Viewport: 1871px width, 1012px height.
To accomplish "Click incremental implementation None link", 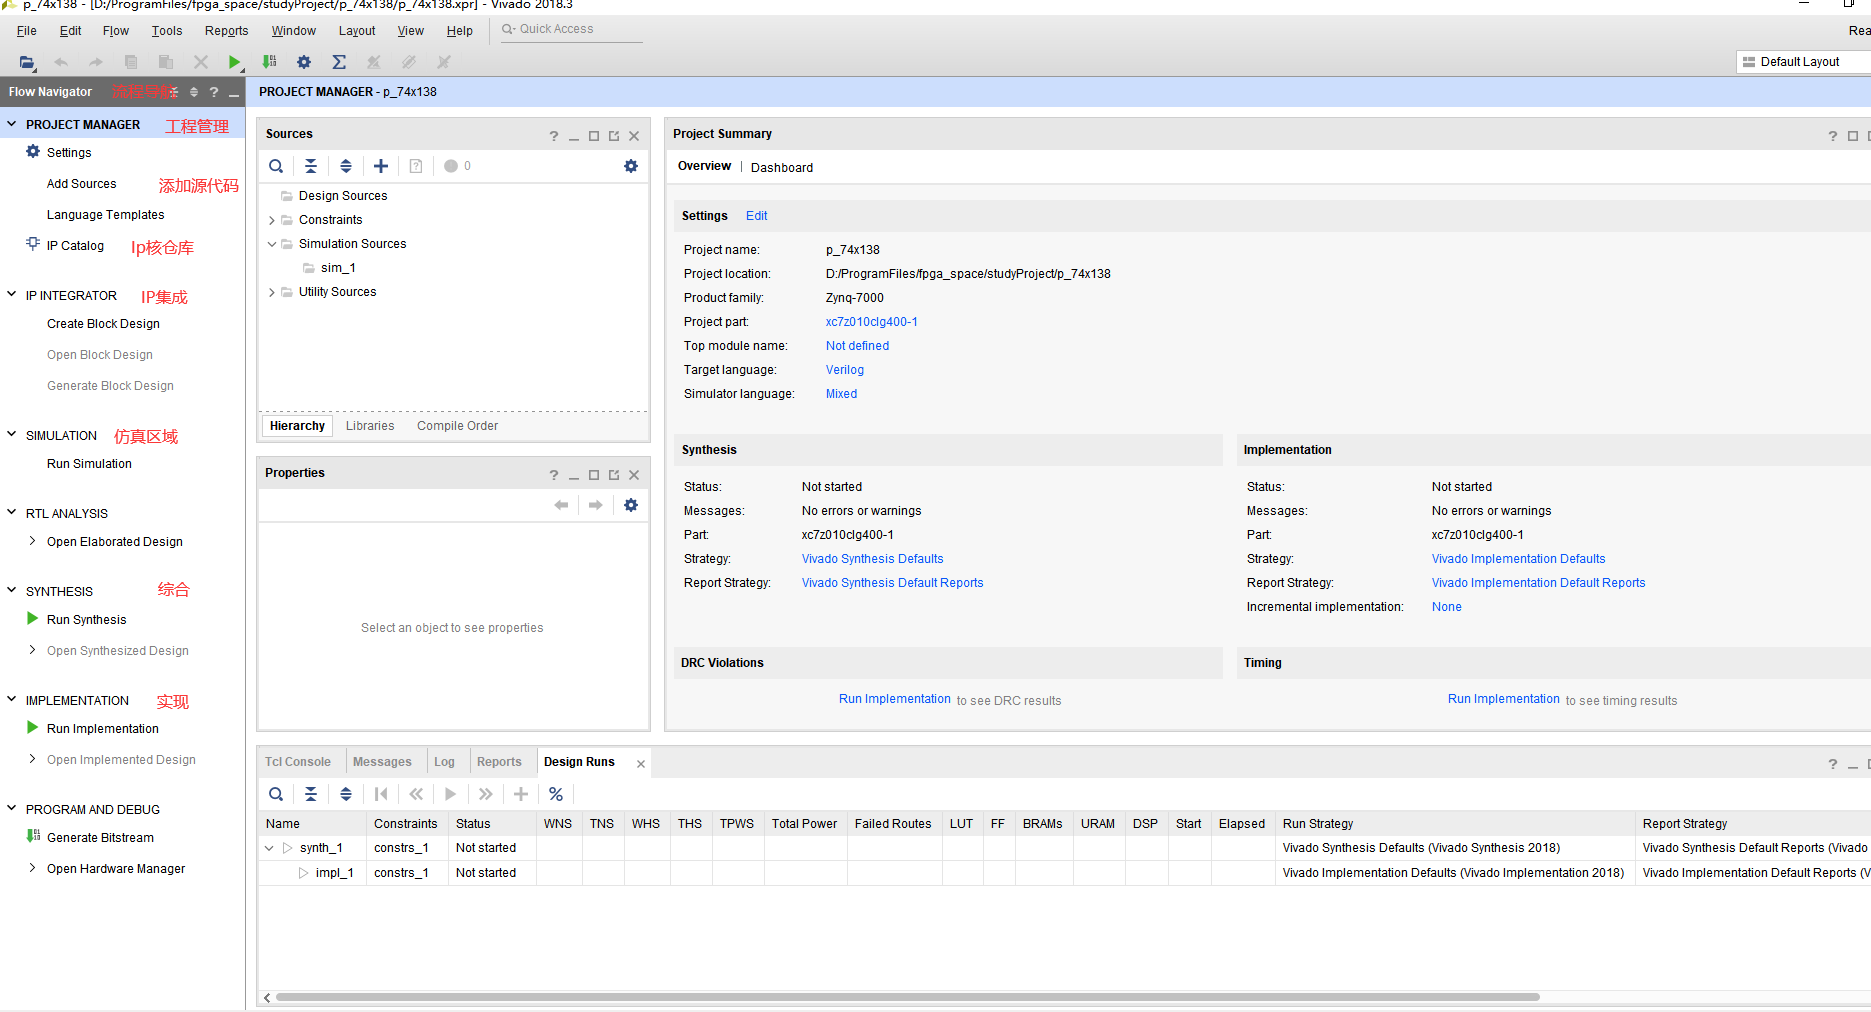I will point(1446,607).
